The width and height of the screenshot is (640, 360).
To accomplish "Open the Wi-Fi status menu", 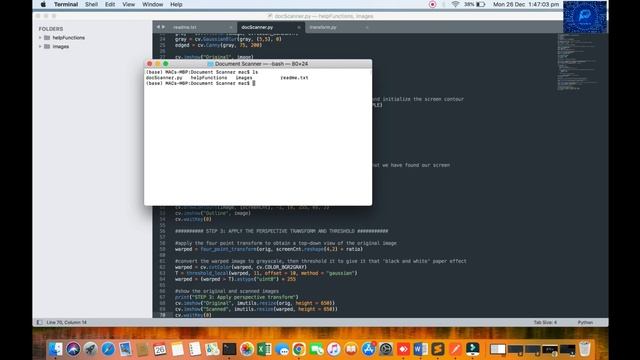I will (455, 4).
